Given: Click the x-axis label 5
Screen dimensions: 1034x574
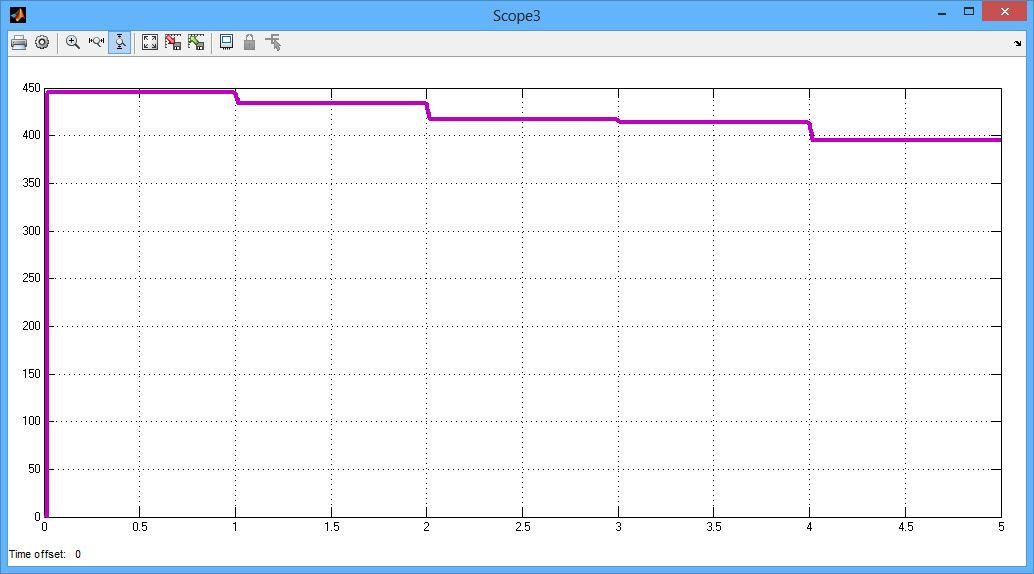Looking at the screenshot, I should tap(1001, 527).
